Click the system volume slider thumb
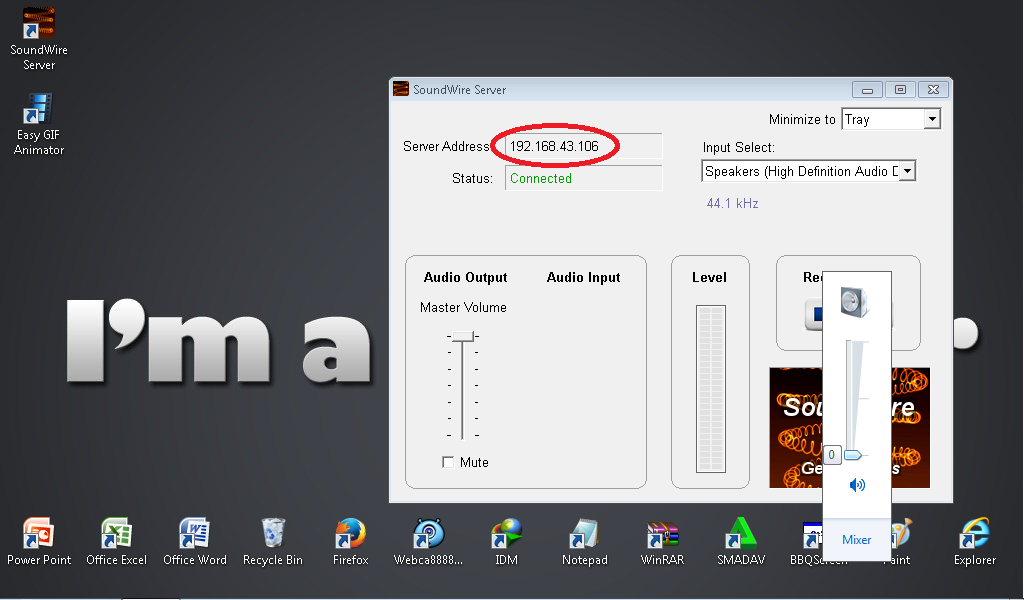Viewport: 1024px width, 600px height. (x=854, y=455)
